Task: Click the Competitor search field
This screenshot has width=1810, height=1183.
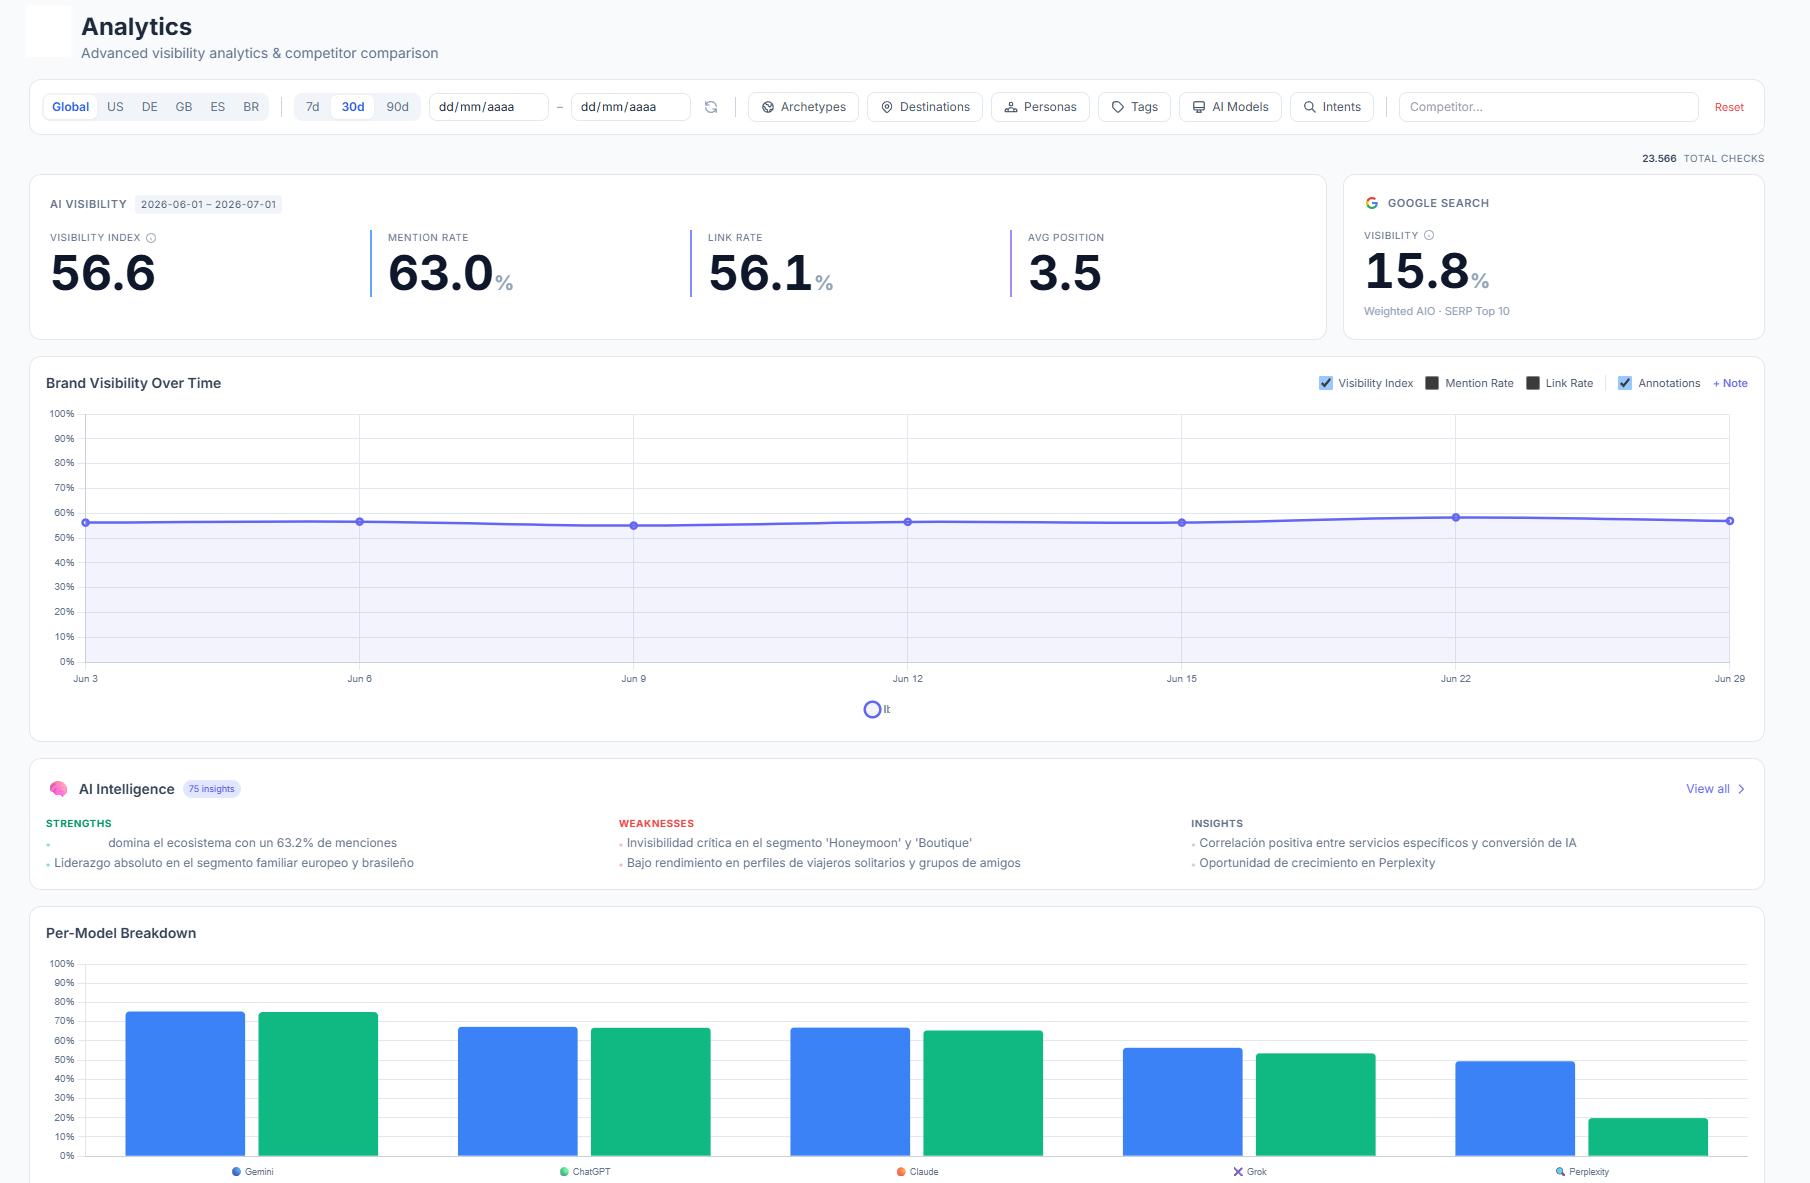Action: click(1548, 107)
